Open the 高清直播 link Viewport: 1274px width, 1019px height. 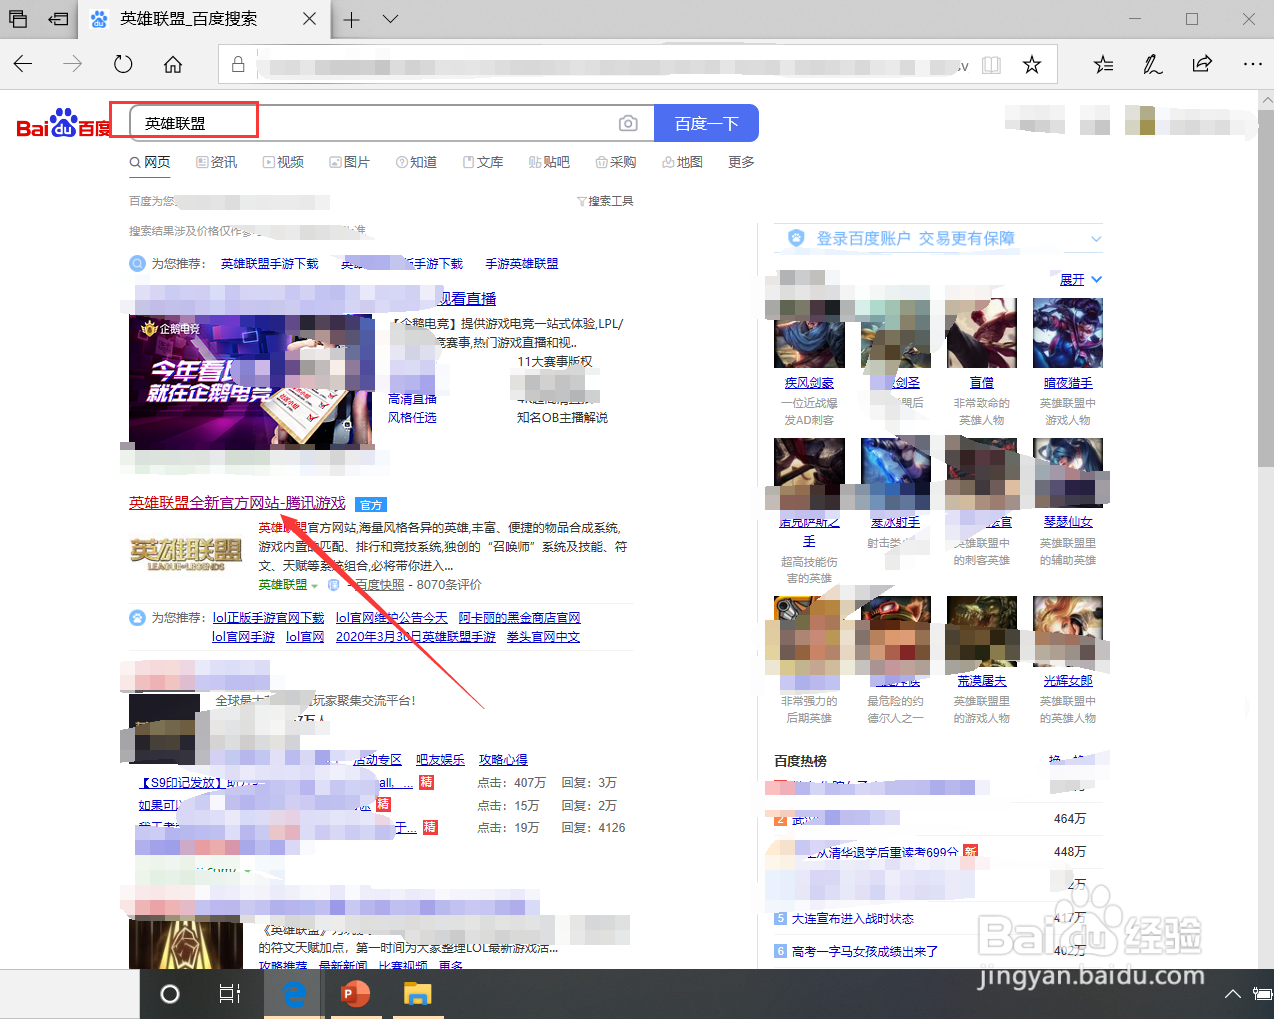412,399
